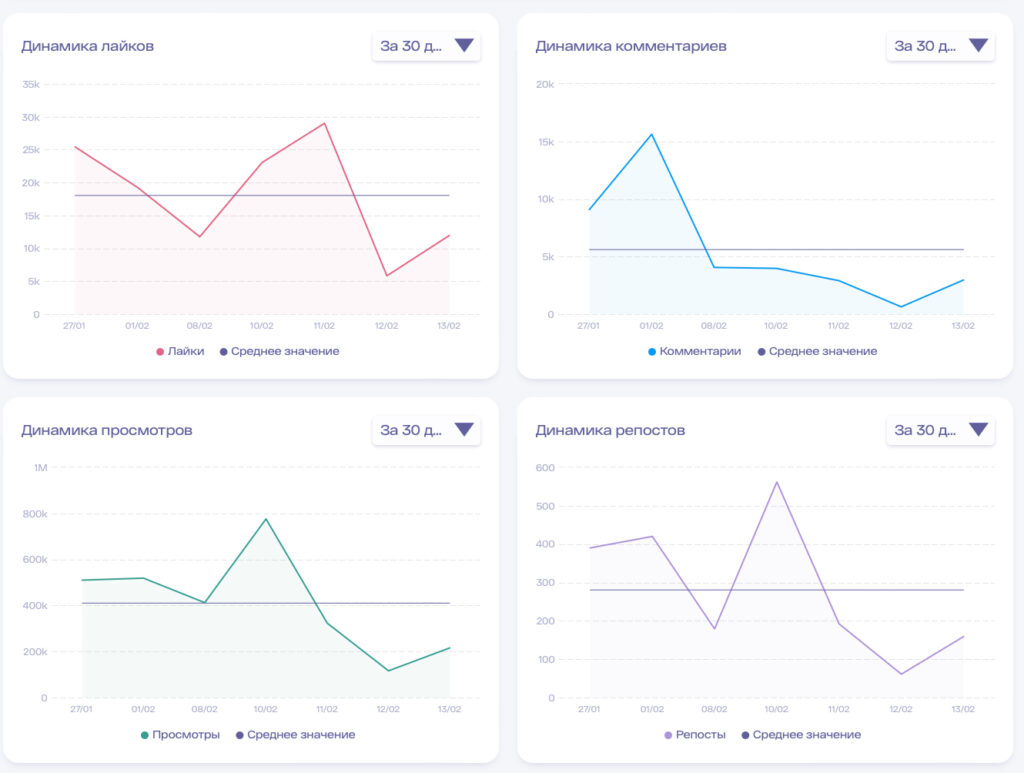Click the 10/02 peak on views line
The height and width of the screenshot is (773, 1024).
(266, 519)
